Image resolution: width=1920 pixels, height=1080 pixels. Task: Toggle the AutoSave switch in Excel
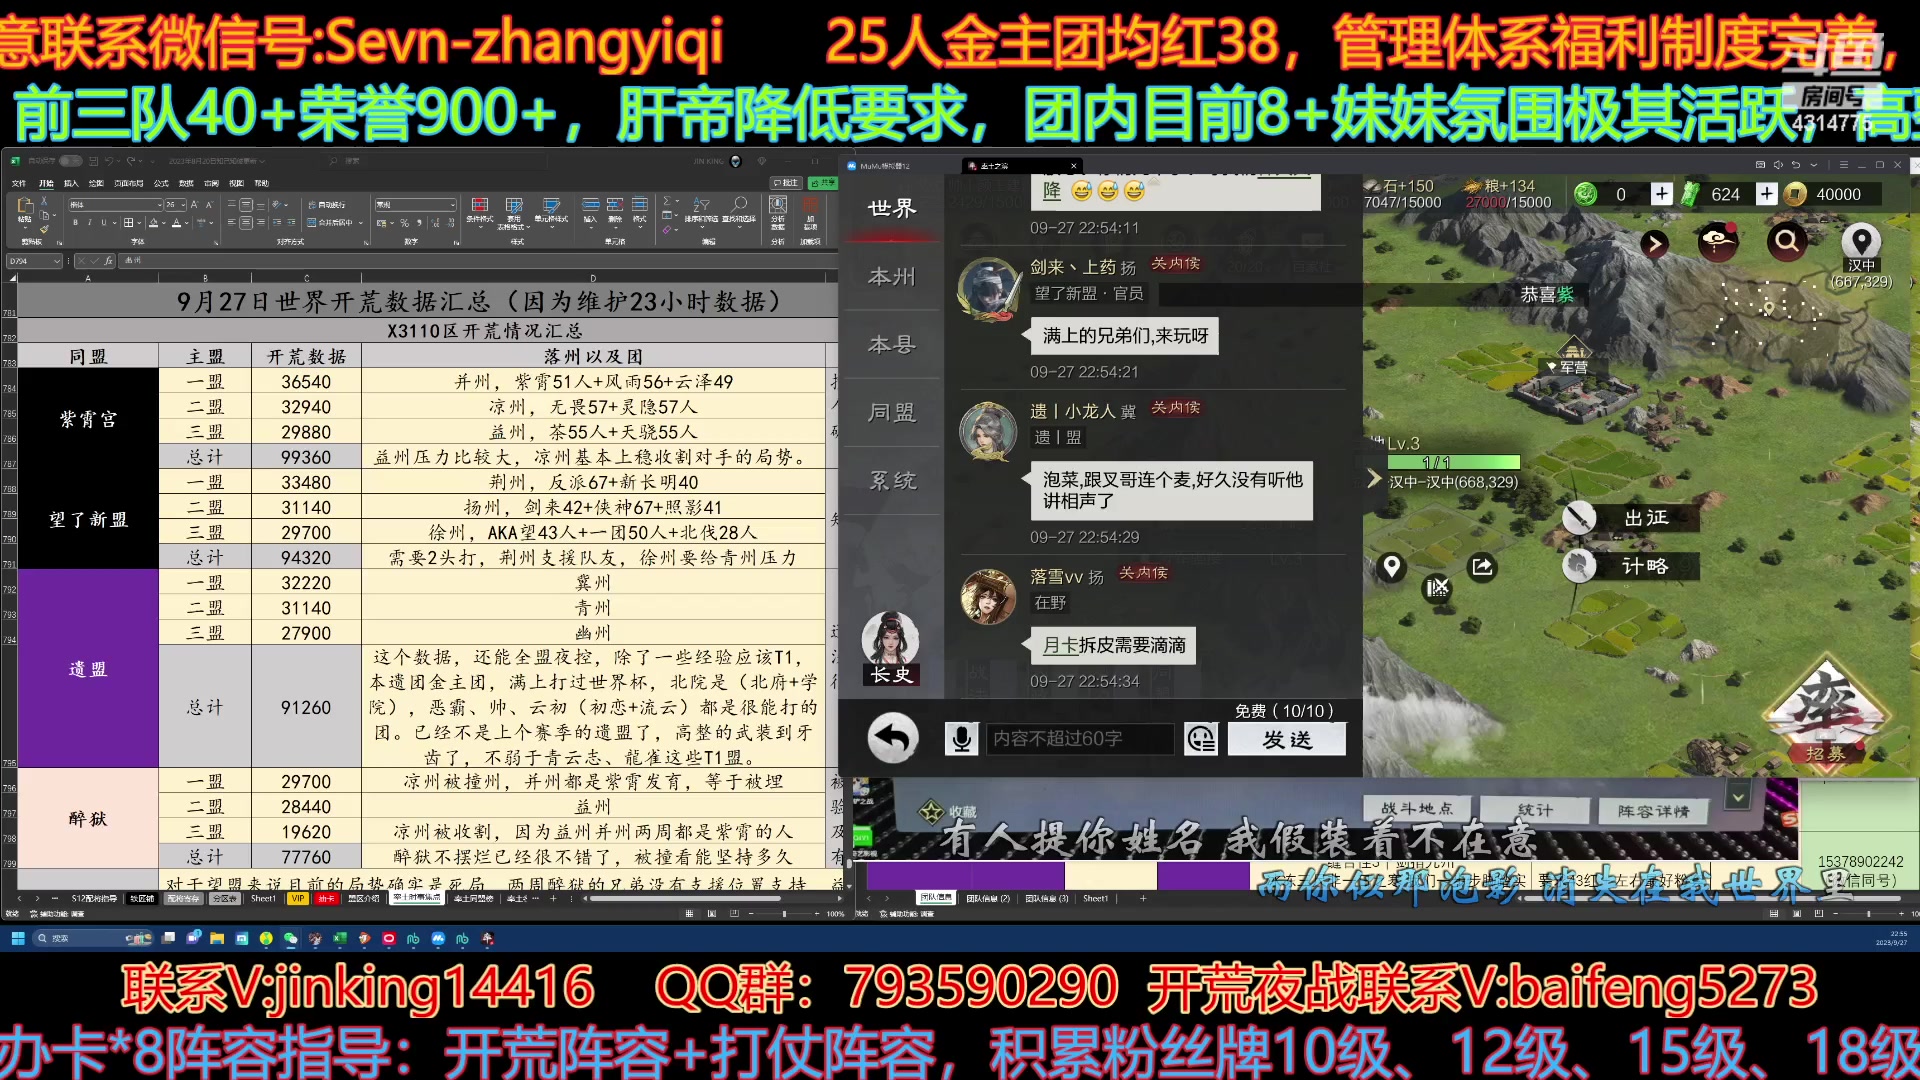70,161
